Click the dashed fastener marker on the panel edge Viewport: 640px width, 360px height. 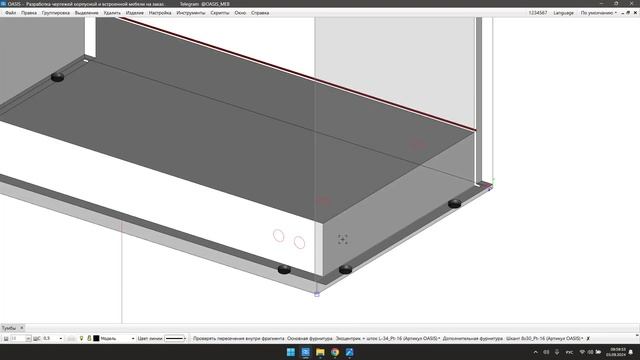pos(342,239)
